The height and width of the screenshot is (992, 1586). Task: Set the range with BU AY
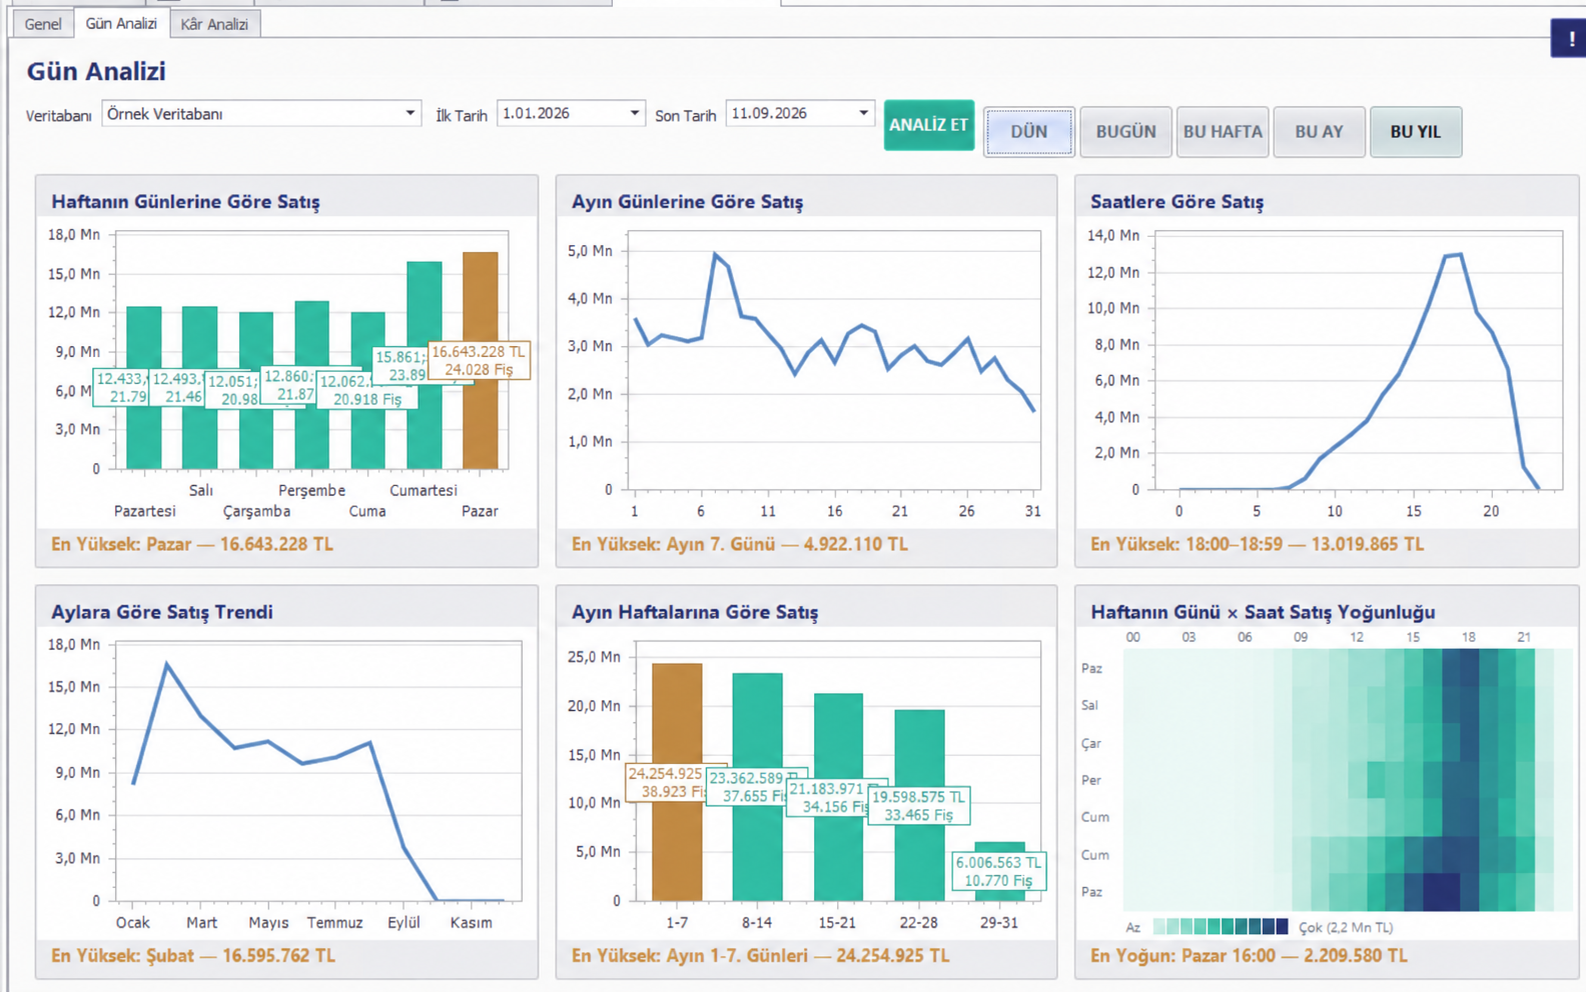tap(1319, 132)
